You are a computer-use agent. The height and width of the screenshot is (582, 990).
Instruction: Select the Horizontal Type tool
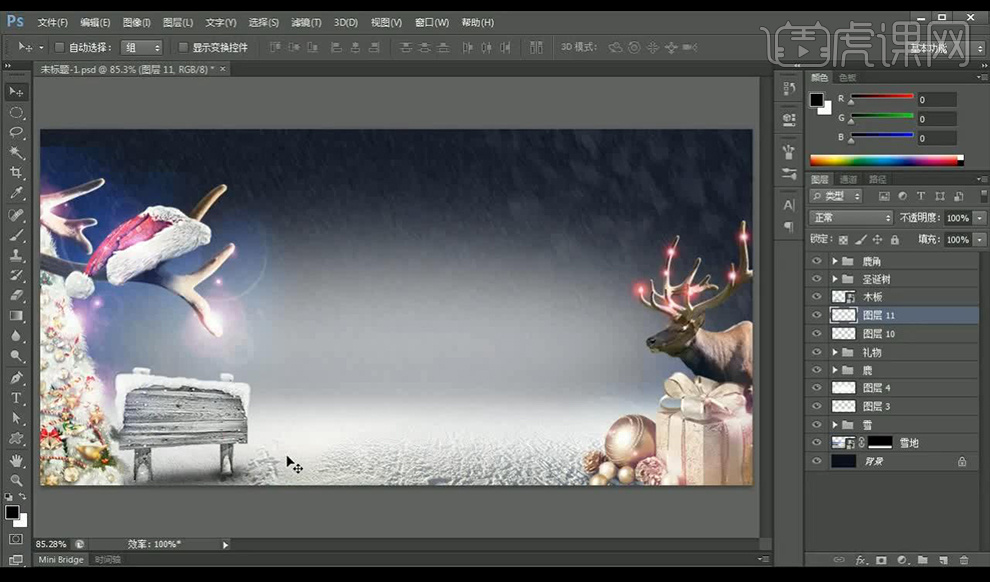coord(16,398)
